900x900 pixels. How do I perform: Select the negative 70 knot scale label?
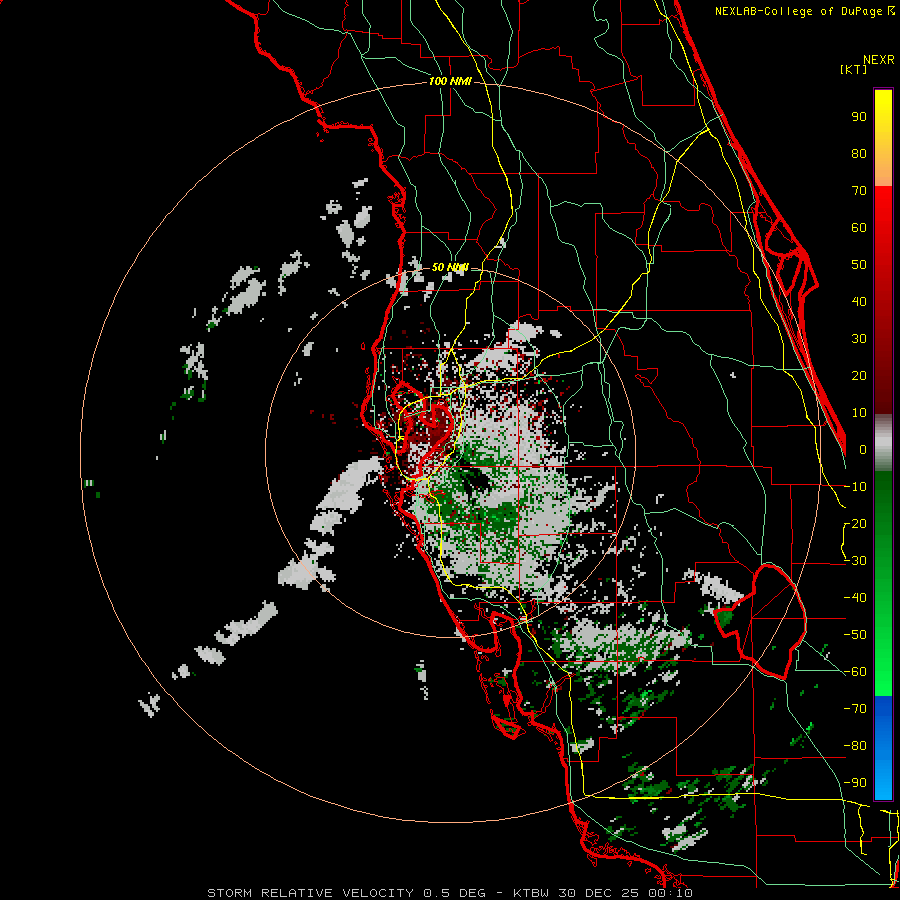855,709
